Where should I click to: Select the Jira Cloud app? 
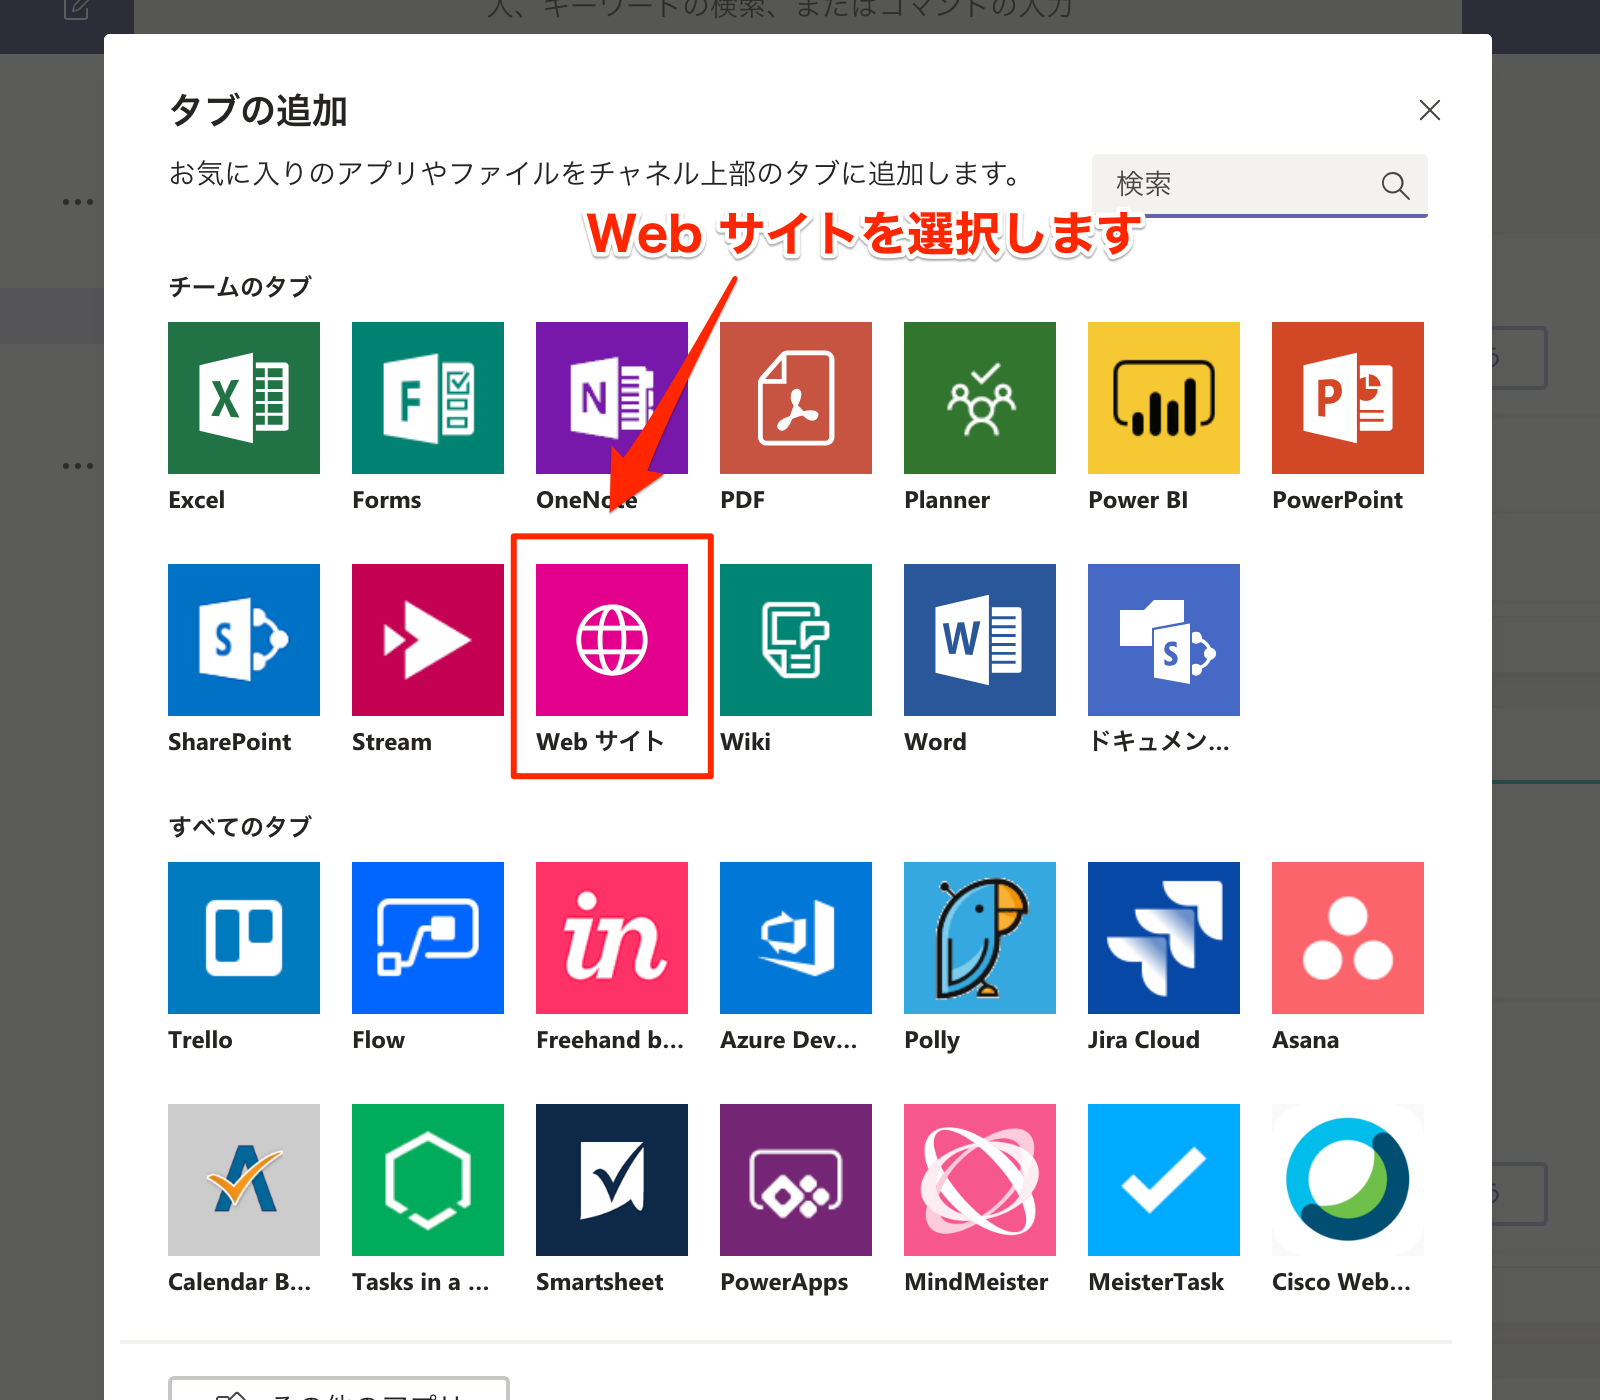[1164, 938]
